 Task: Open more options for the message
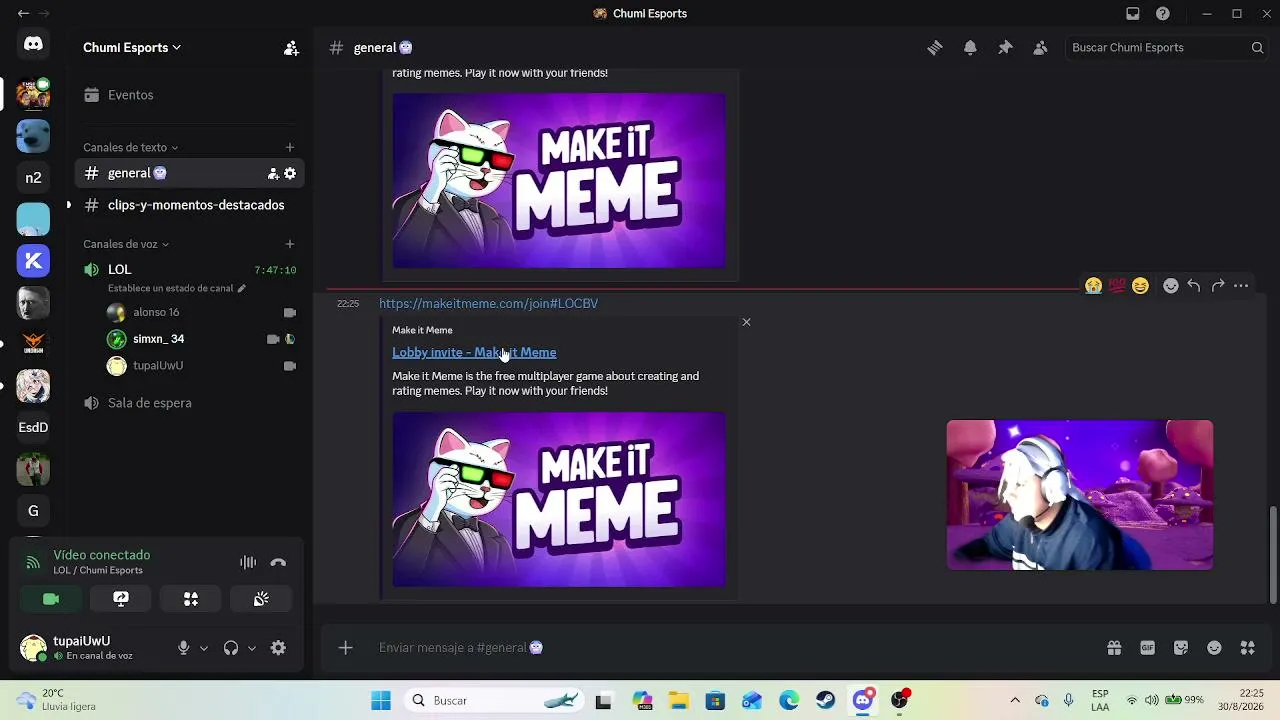1241,286
